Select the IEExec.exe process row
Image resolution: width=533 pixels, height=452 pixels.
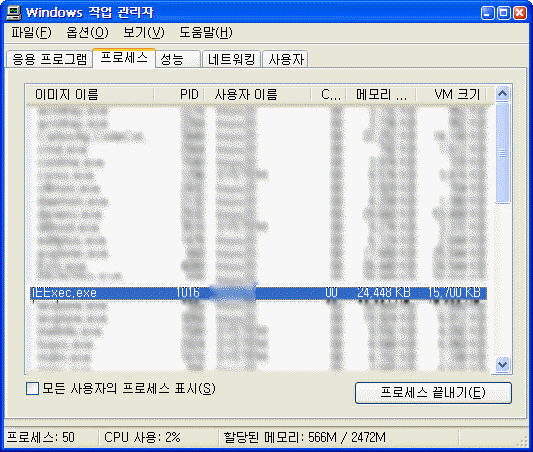tap(258, 293)
